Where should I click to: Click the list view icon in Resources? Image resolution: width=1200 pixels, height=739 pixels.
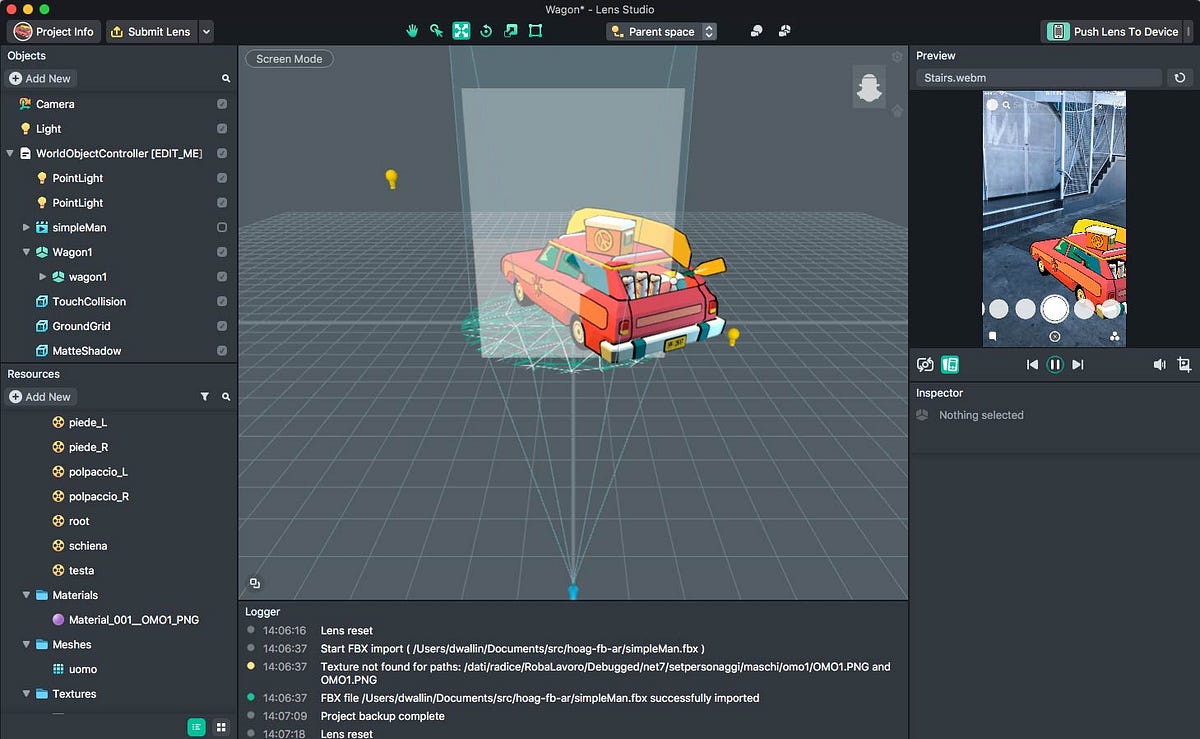pyautogui.click(x=197, y=727)
